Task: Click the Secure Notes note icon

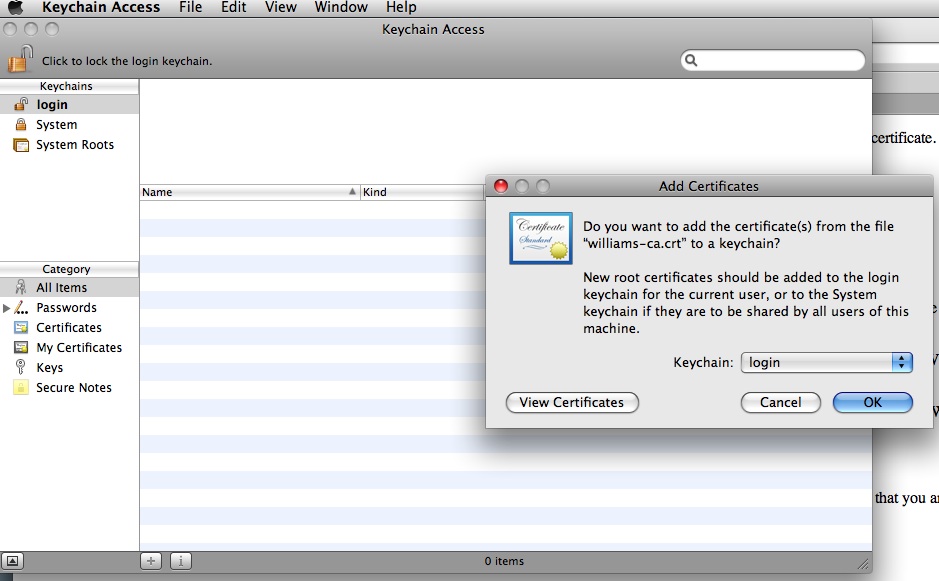Action: 21,388
